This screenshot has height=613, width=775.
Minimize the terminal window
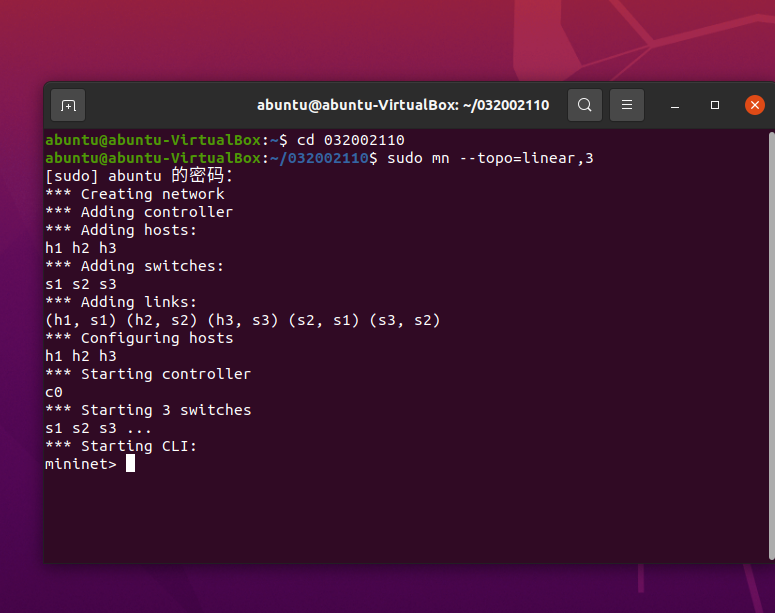tap(675, 105)
